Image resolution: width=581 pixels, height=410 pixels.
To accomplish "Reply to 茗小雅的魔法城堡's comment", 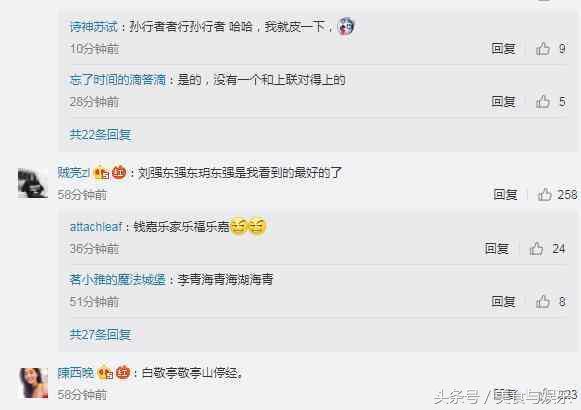I will 503,301.
